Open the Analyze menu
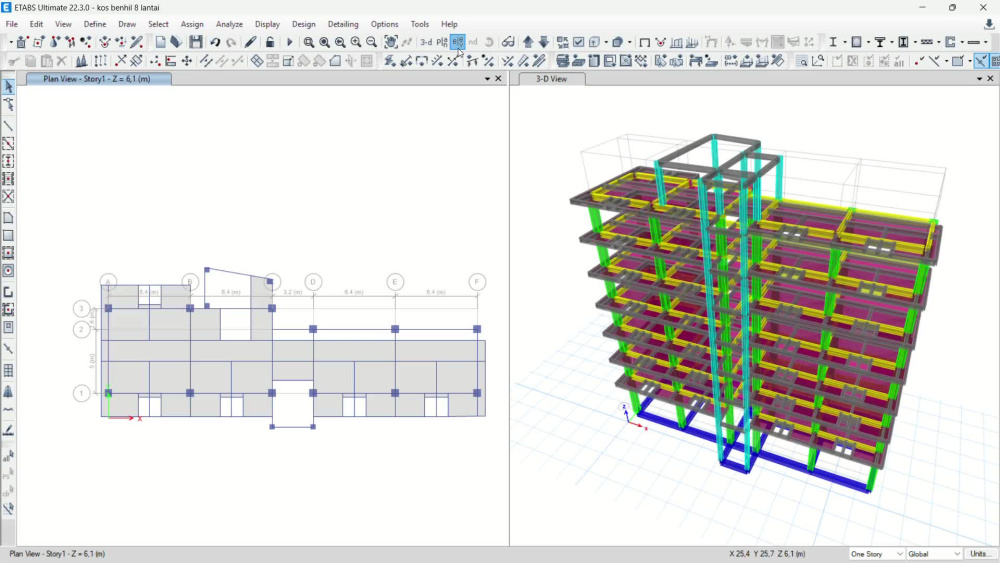This screenshot has width=1000, height=563. (229, 24)
